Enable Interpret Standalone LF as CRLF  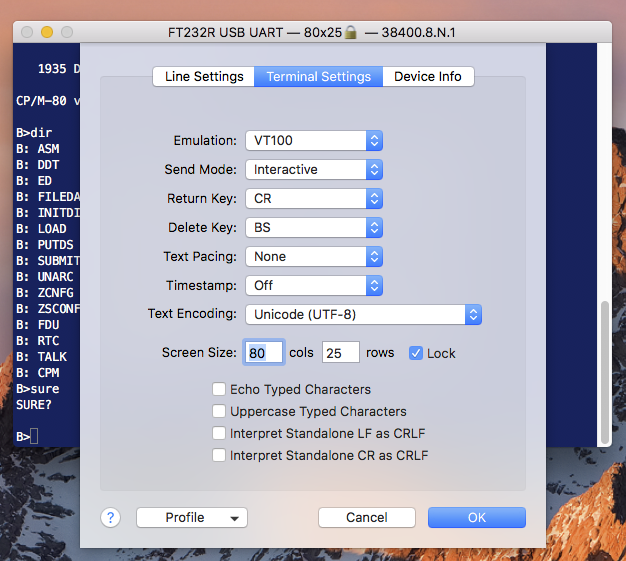[x=219, y=433]
